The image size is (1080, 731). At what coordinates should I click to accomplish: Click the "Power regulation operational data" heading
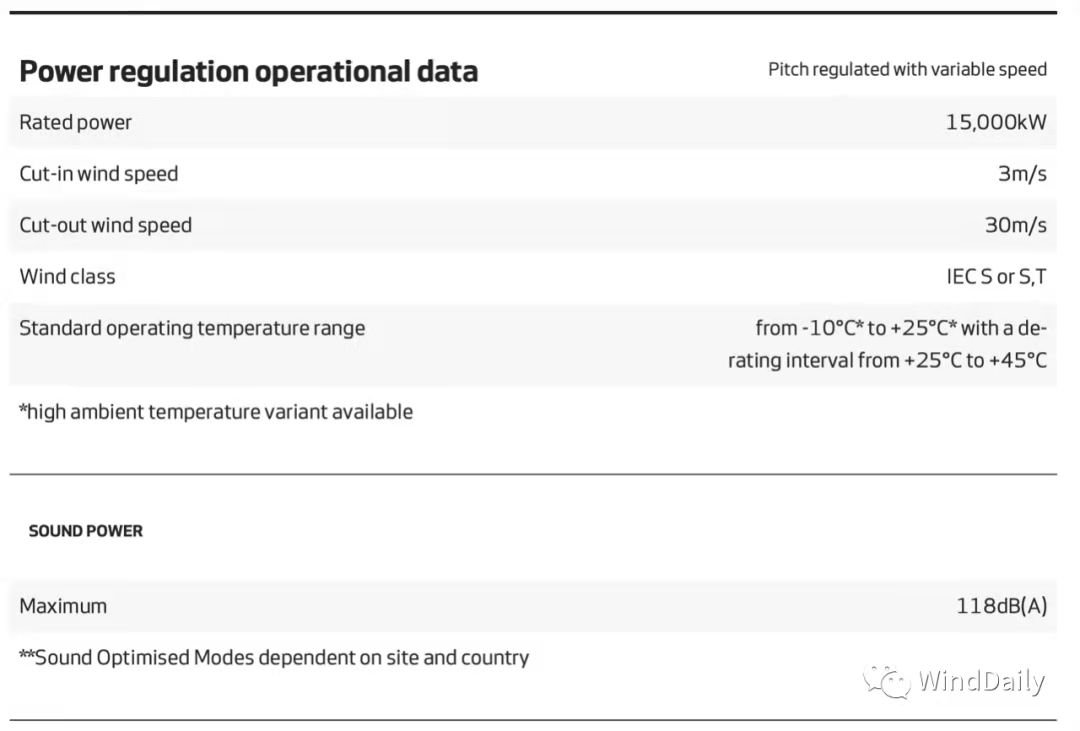[x=248, y=72]
